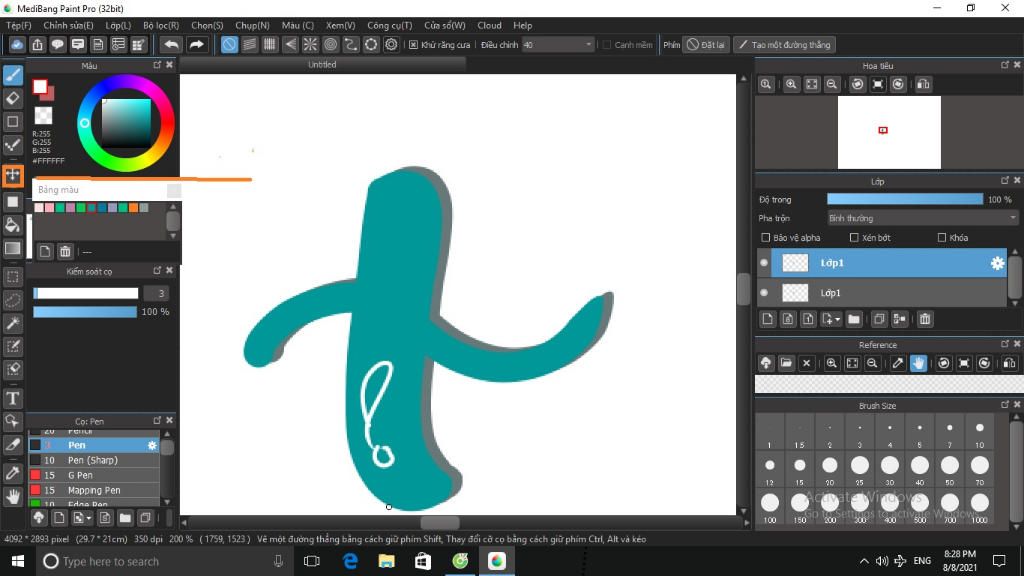Hide the highlighted Lớp1 layer
The height and width of the screenshot is (576, 1024).
[764, 263]
